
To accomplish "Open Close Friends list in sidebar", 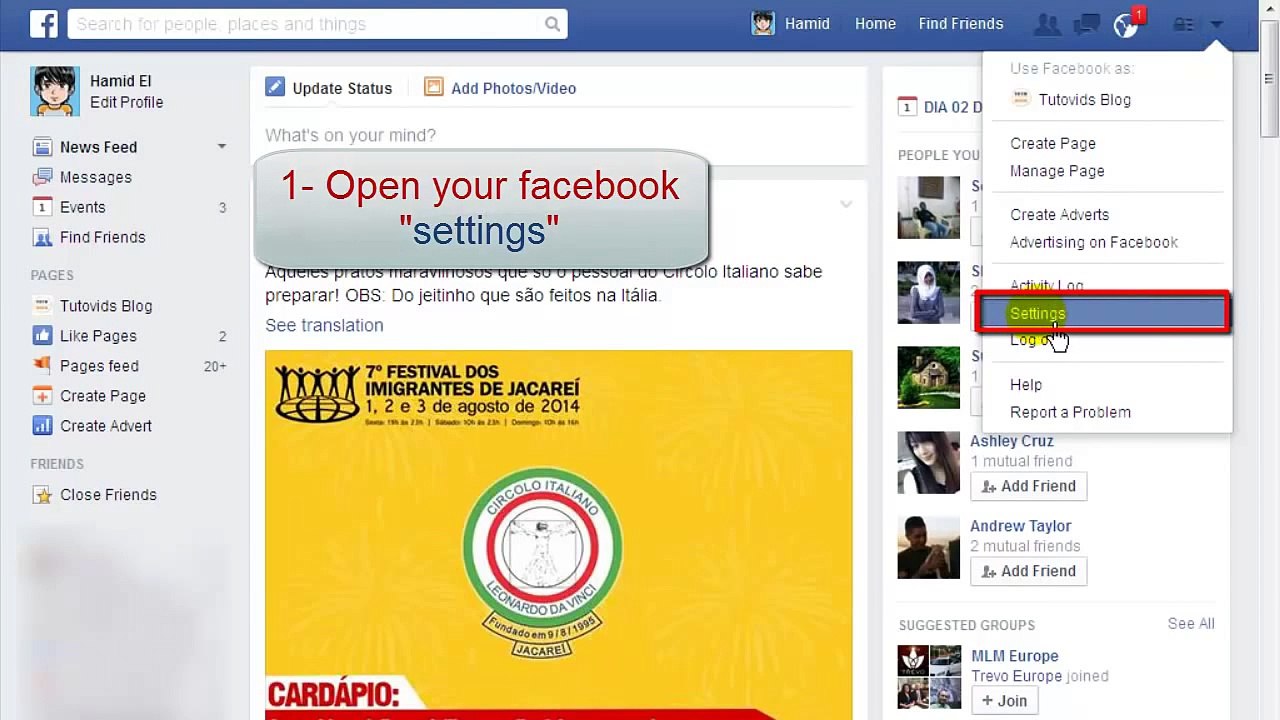I will point(108,495).
